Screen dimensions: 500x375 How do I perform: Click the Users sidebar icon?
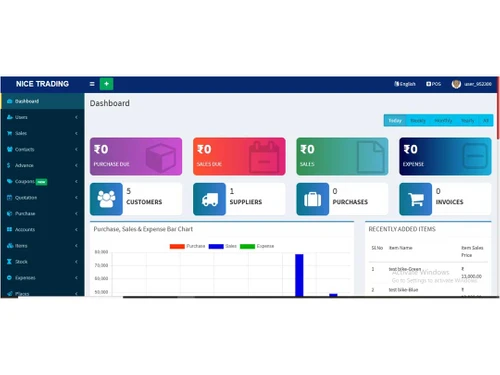(10, 117)
